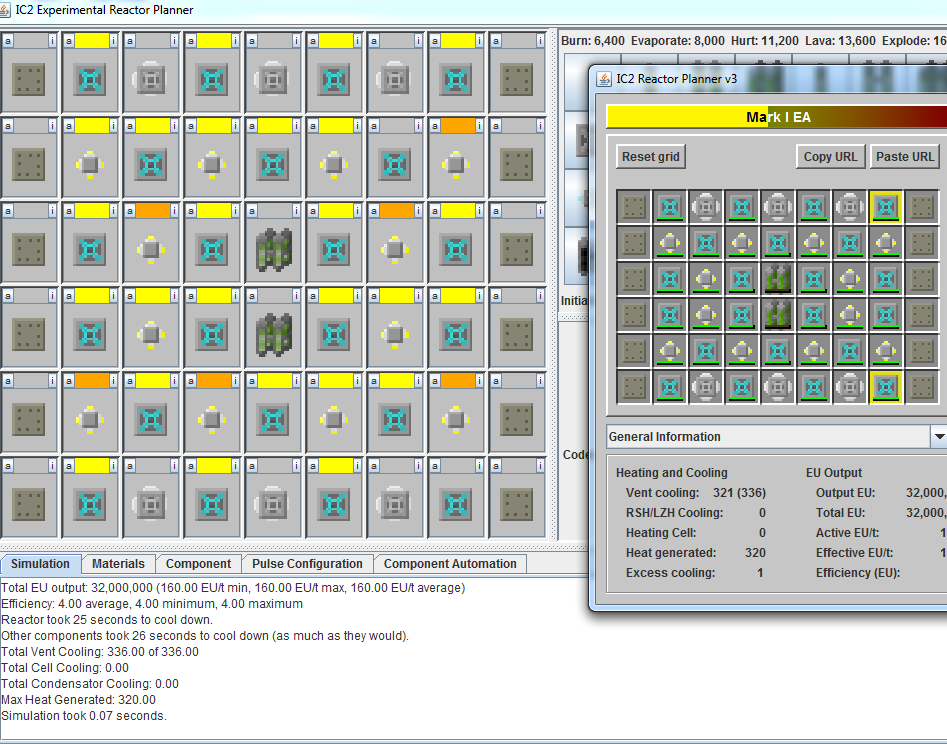947x744 pixels.
Task: Select the lower fuel rod in the large grid
Action: point(274,335)
